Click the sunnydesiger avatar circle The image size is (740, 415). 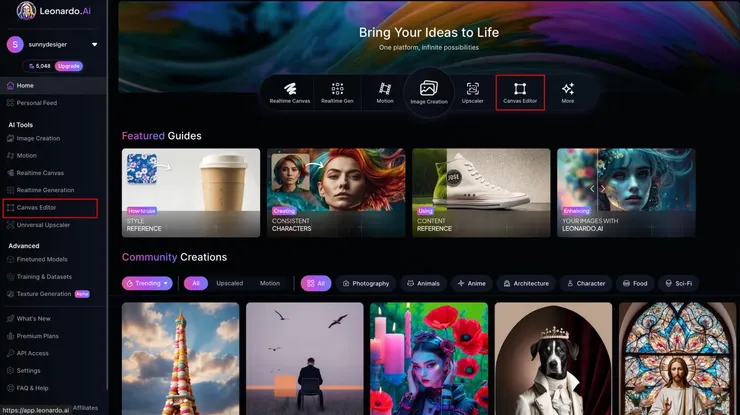15,44
